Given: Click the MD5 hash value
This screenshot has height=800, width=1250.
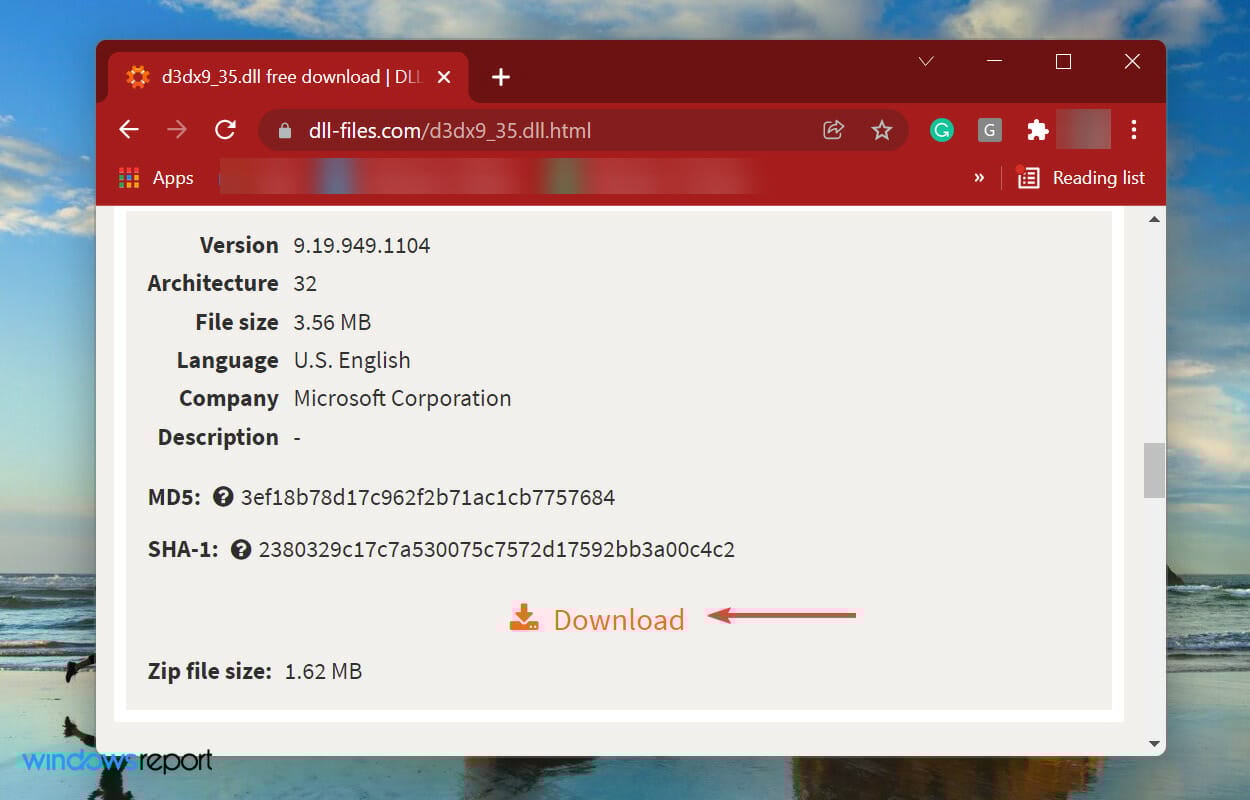Looking at the screenshot, I should click(x=428, y=497).
